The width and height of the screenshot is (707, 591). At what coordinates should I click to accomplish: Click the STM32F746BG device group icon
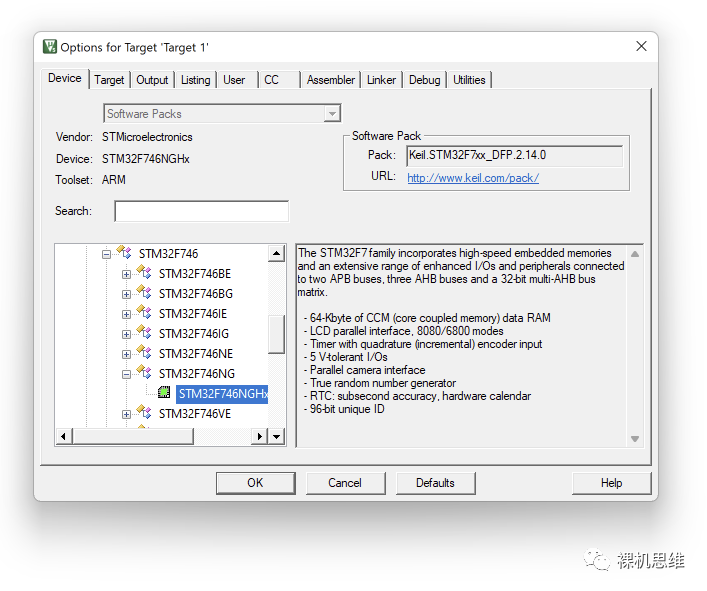144,292
